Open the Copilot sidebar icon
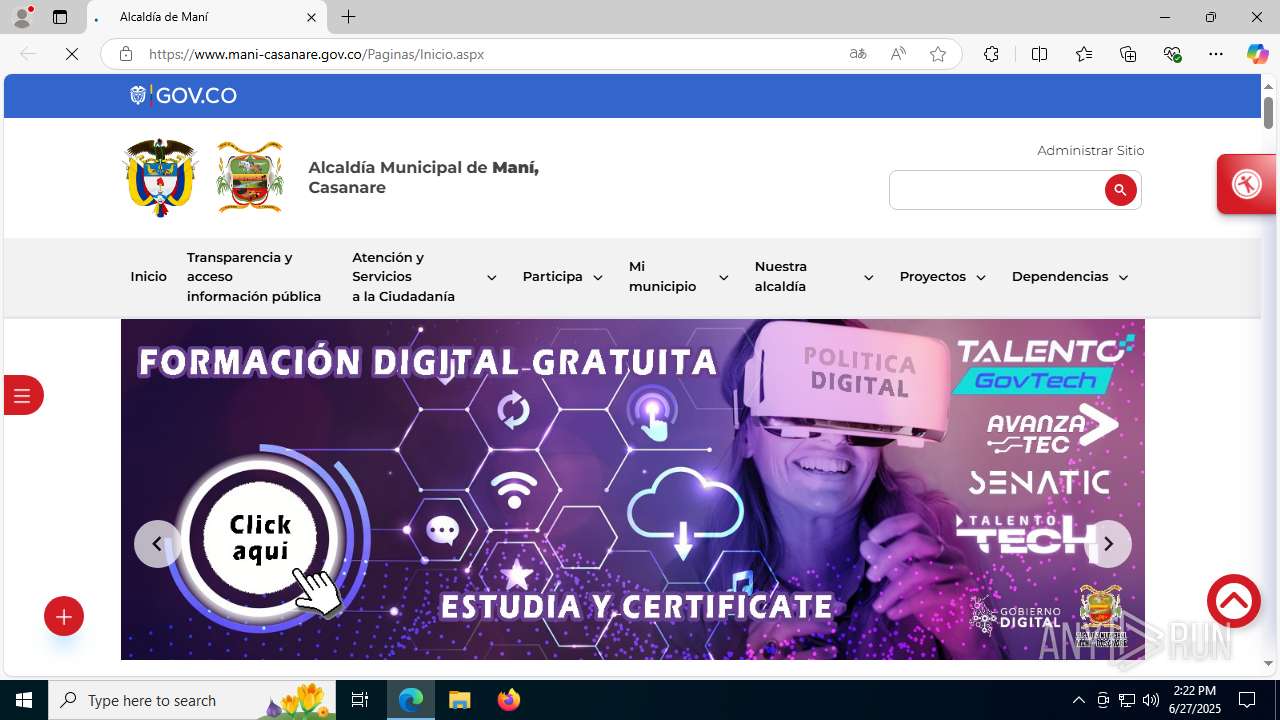 (1257, 54)
